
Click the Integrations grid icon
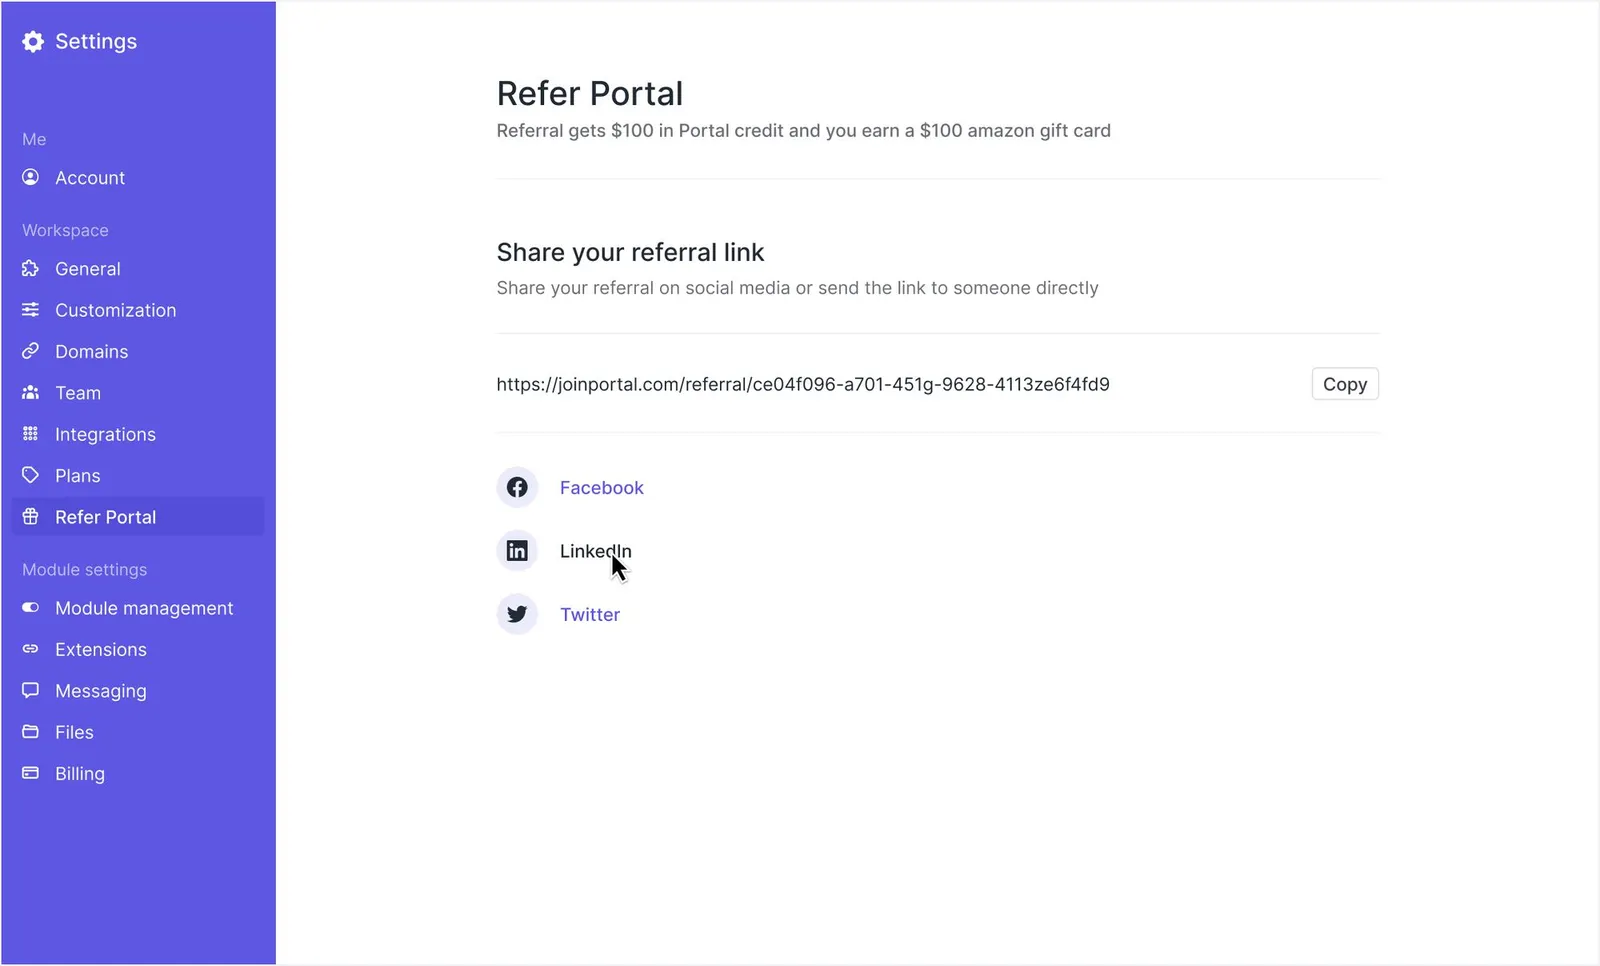31,434
